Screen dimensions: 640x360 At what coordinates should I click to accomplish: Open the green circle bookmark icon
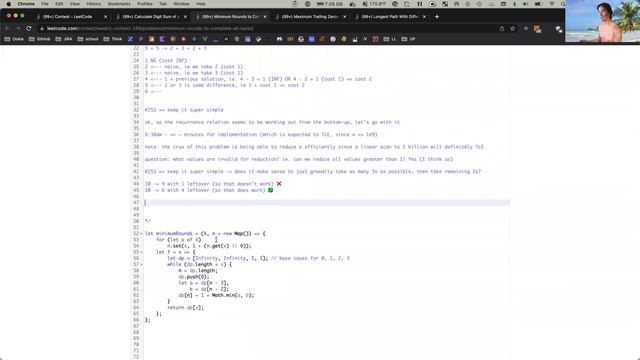[237, 39]
